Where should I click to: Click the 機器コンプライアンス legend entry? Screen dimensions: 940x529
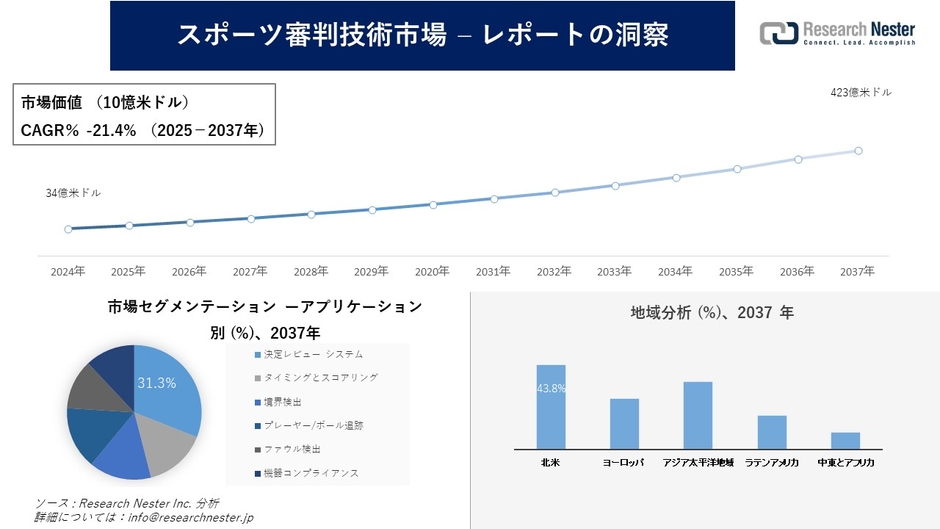click(307, 473)
